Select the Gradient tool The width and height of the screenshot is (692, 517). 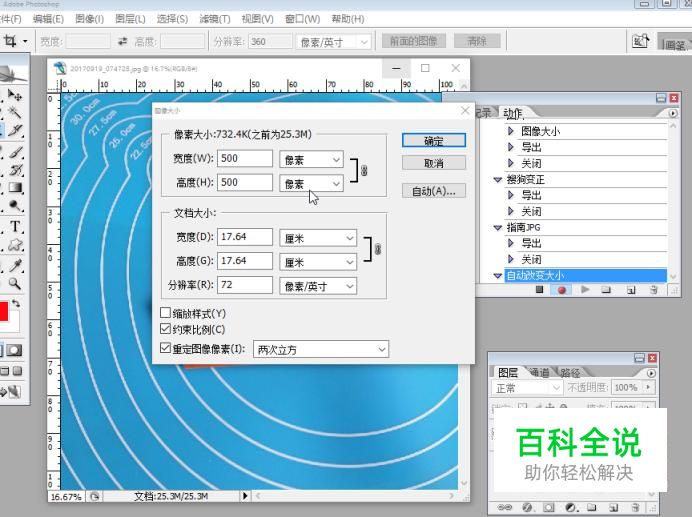15,188
